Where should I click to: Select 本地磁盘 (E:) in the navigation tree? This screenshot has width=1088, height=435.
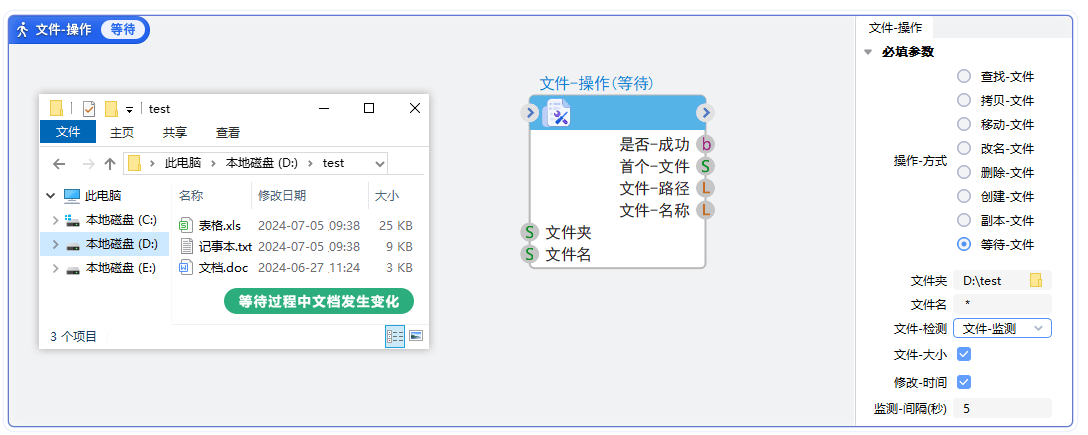click(x=120, y=268)
